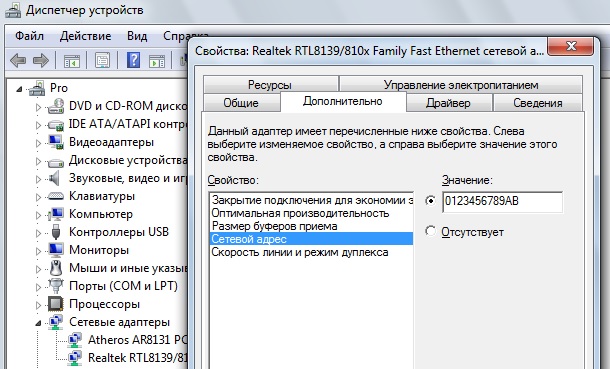Click the sound devices speaker icon

[53, 178]
